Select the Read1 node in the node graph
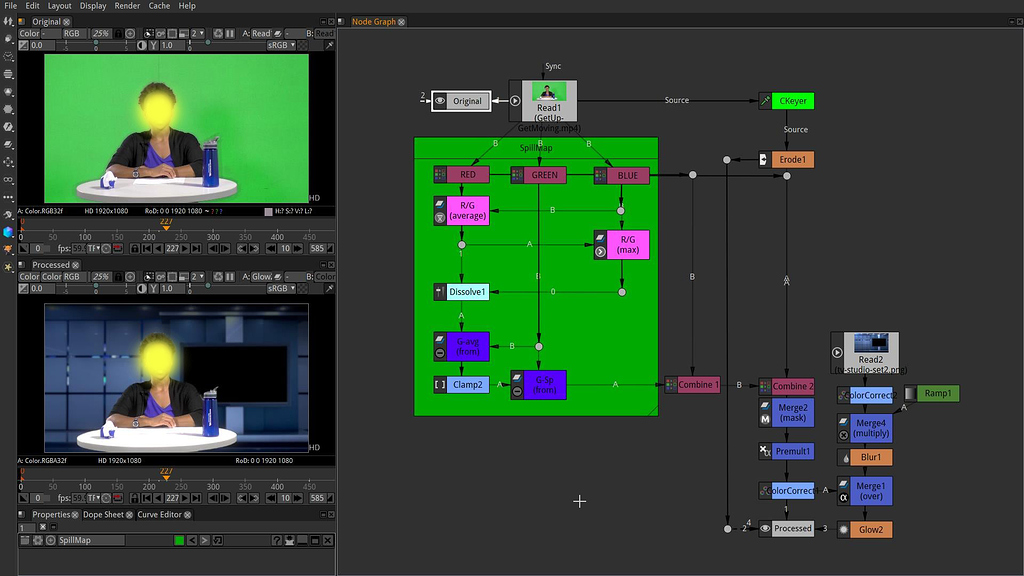Viewport: 1024px width, 576px height. 549,101
